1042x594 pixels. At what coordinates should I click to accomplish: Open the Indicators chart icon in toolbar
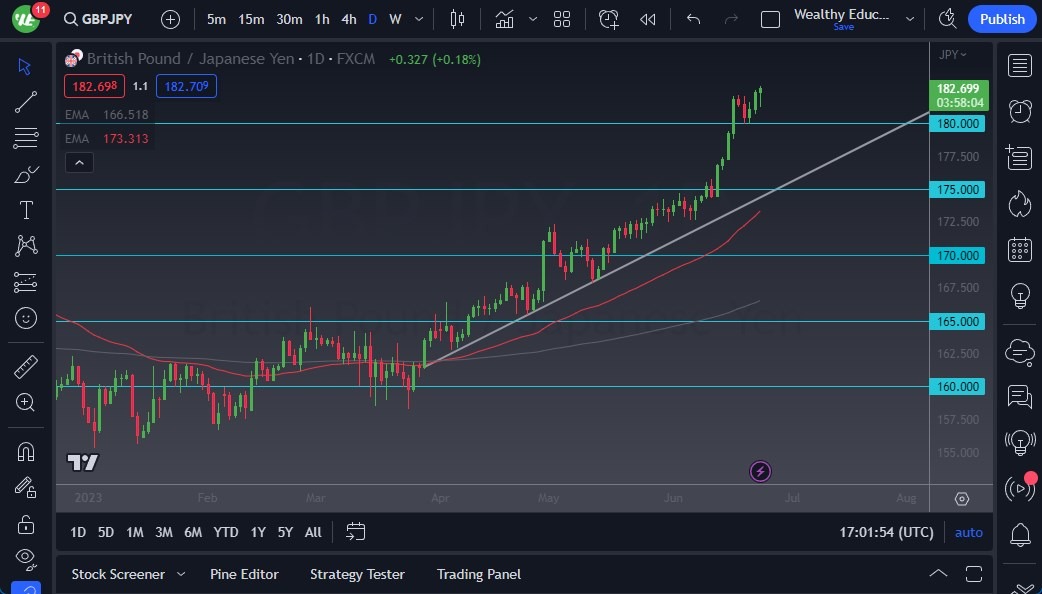point(504,19)
